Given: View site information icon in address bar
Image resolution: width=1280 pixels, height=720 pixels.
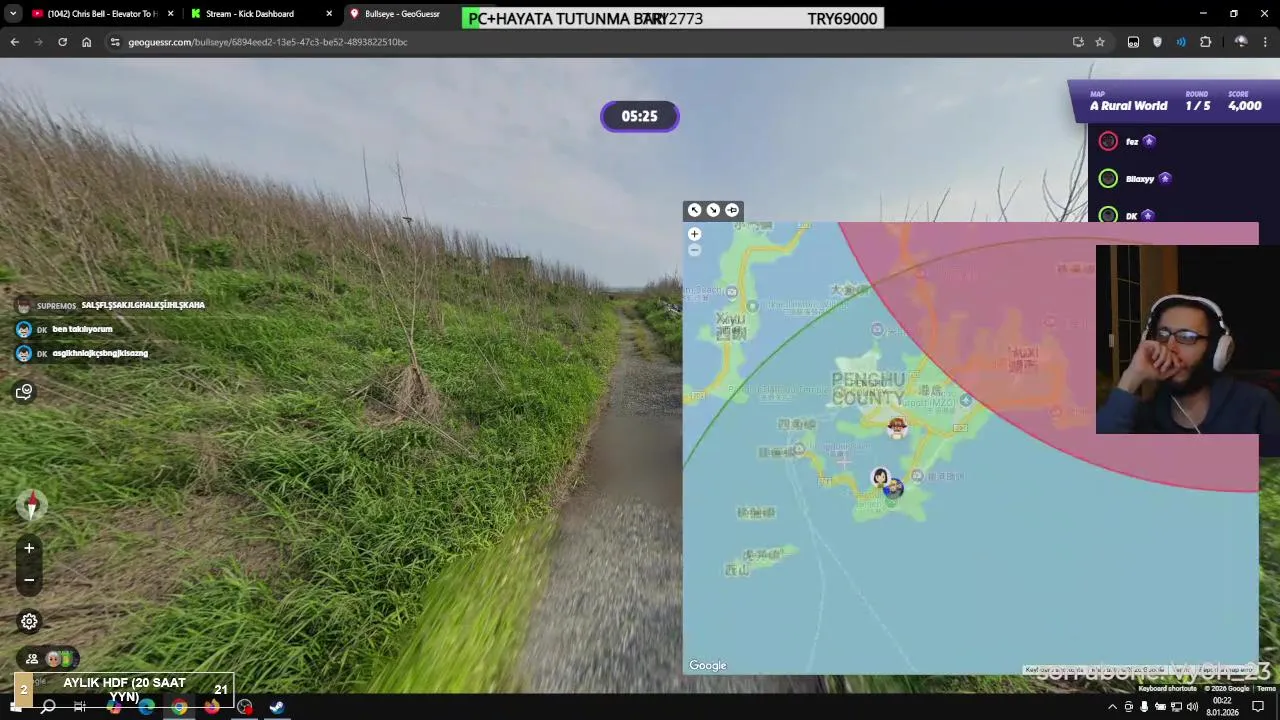Looking at the screenshot, I should point(115,42).
